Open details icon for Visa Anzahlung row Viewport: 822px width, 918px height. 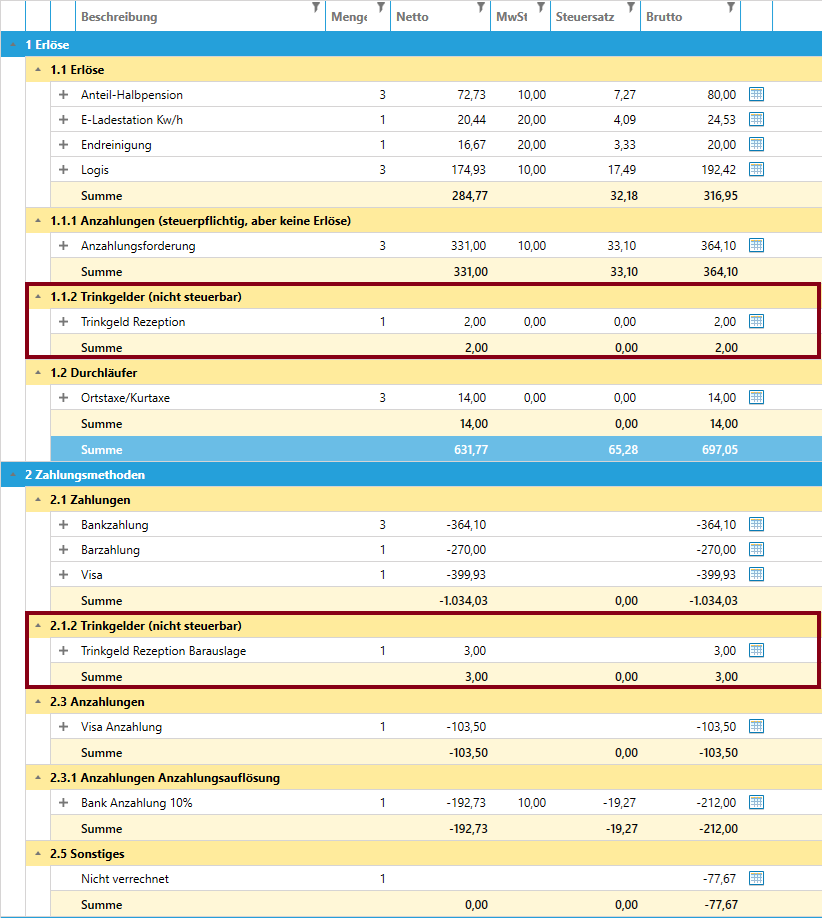pos(756,726)
